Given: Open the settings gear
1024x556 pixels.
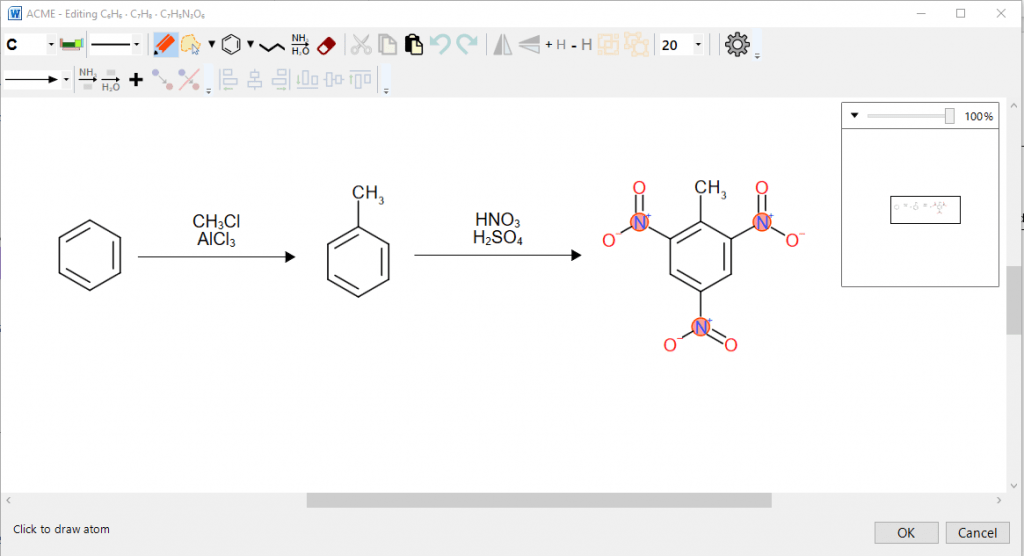Looking at the screenshot, I should [737, 45].
